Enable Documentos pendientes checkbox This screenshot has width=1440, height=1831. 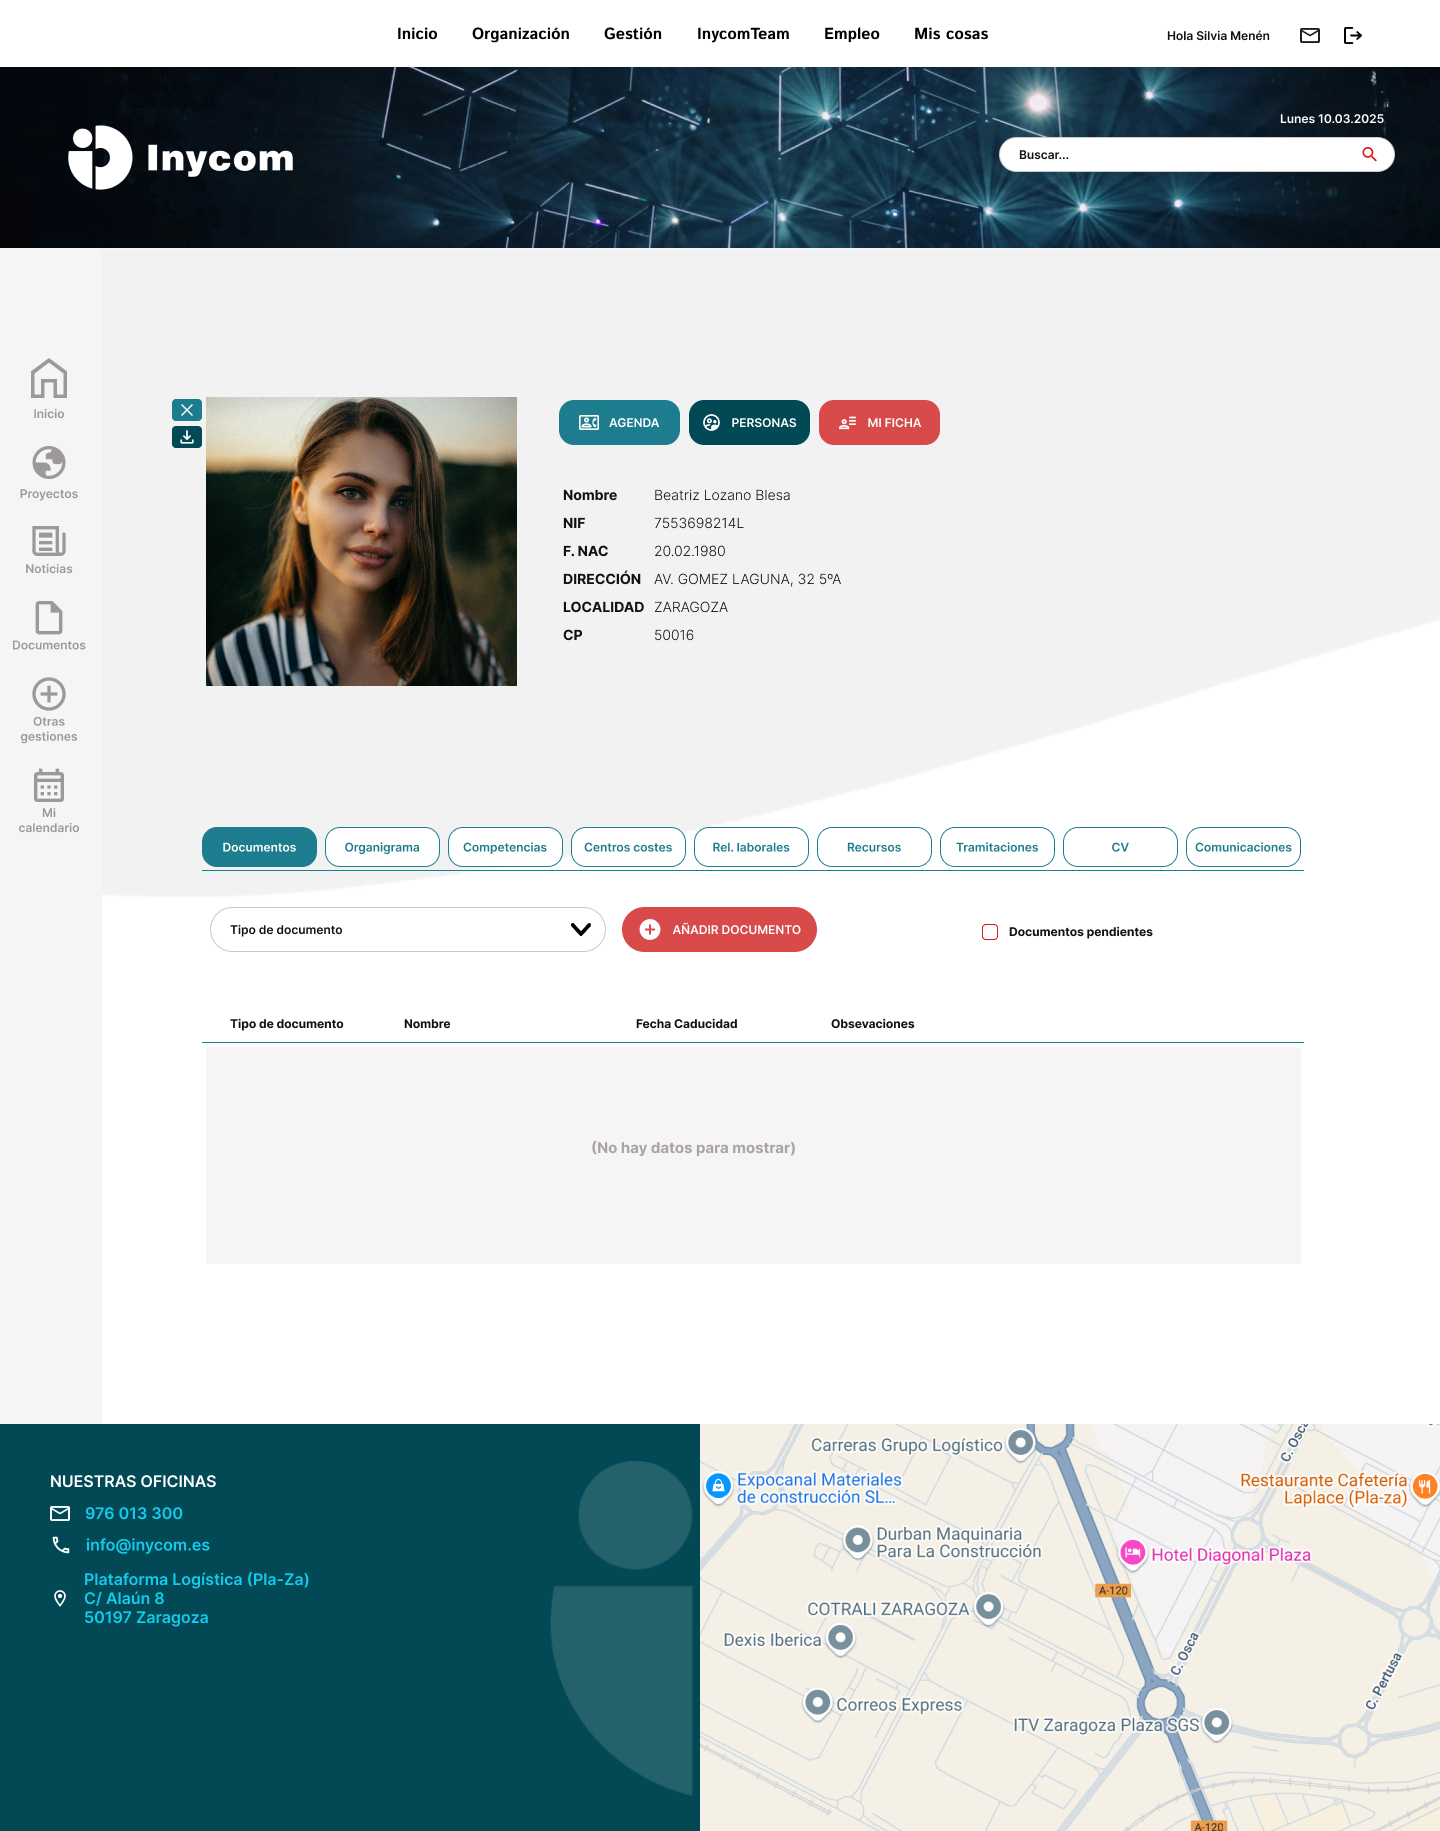pos(990,932)
